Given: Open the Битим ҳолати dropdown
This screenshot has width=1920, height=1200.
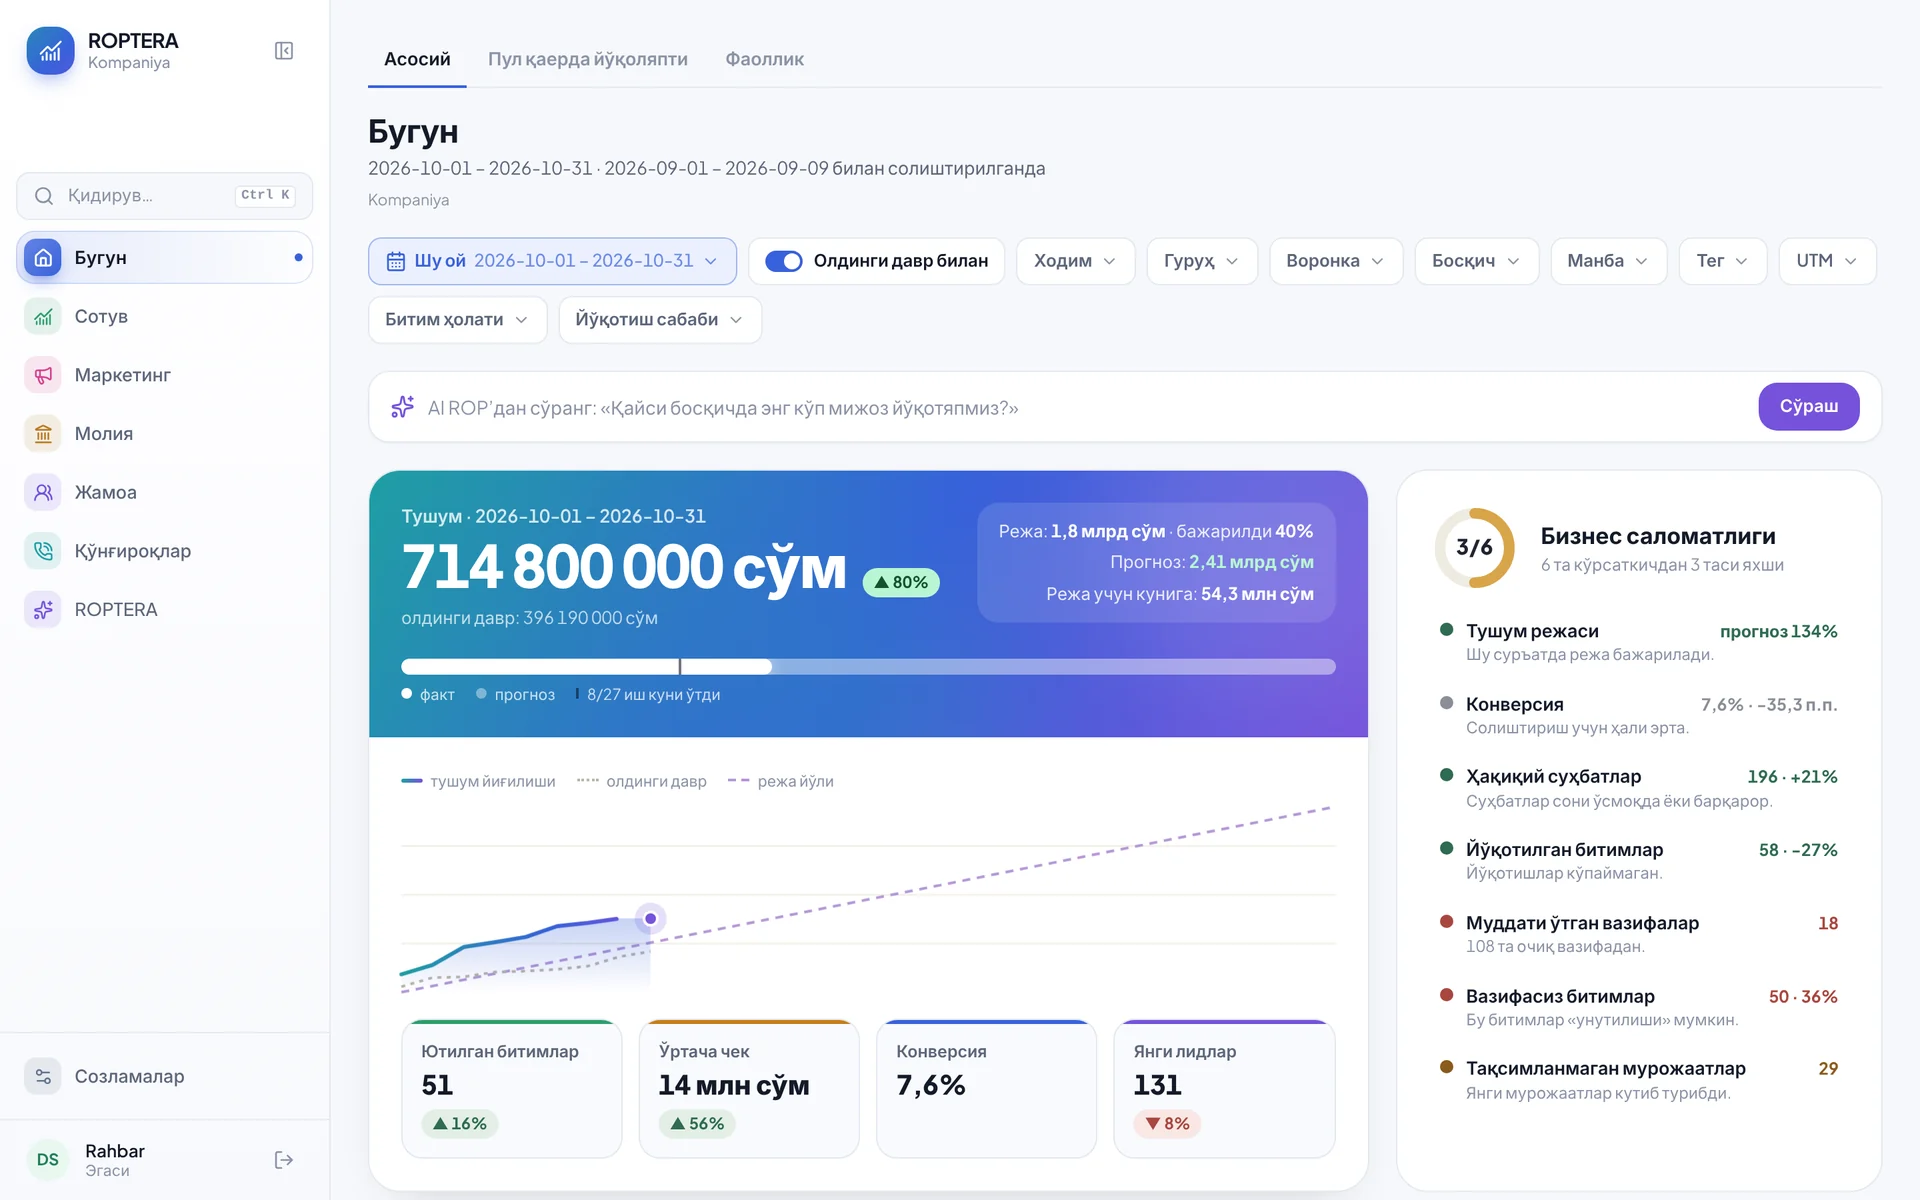Looking at the screenshot, I should (x=457, y=320).
